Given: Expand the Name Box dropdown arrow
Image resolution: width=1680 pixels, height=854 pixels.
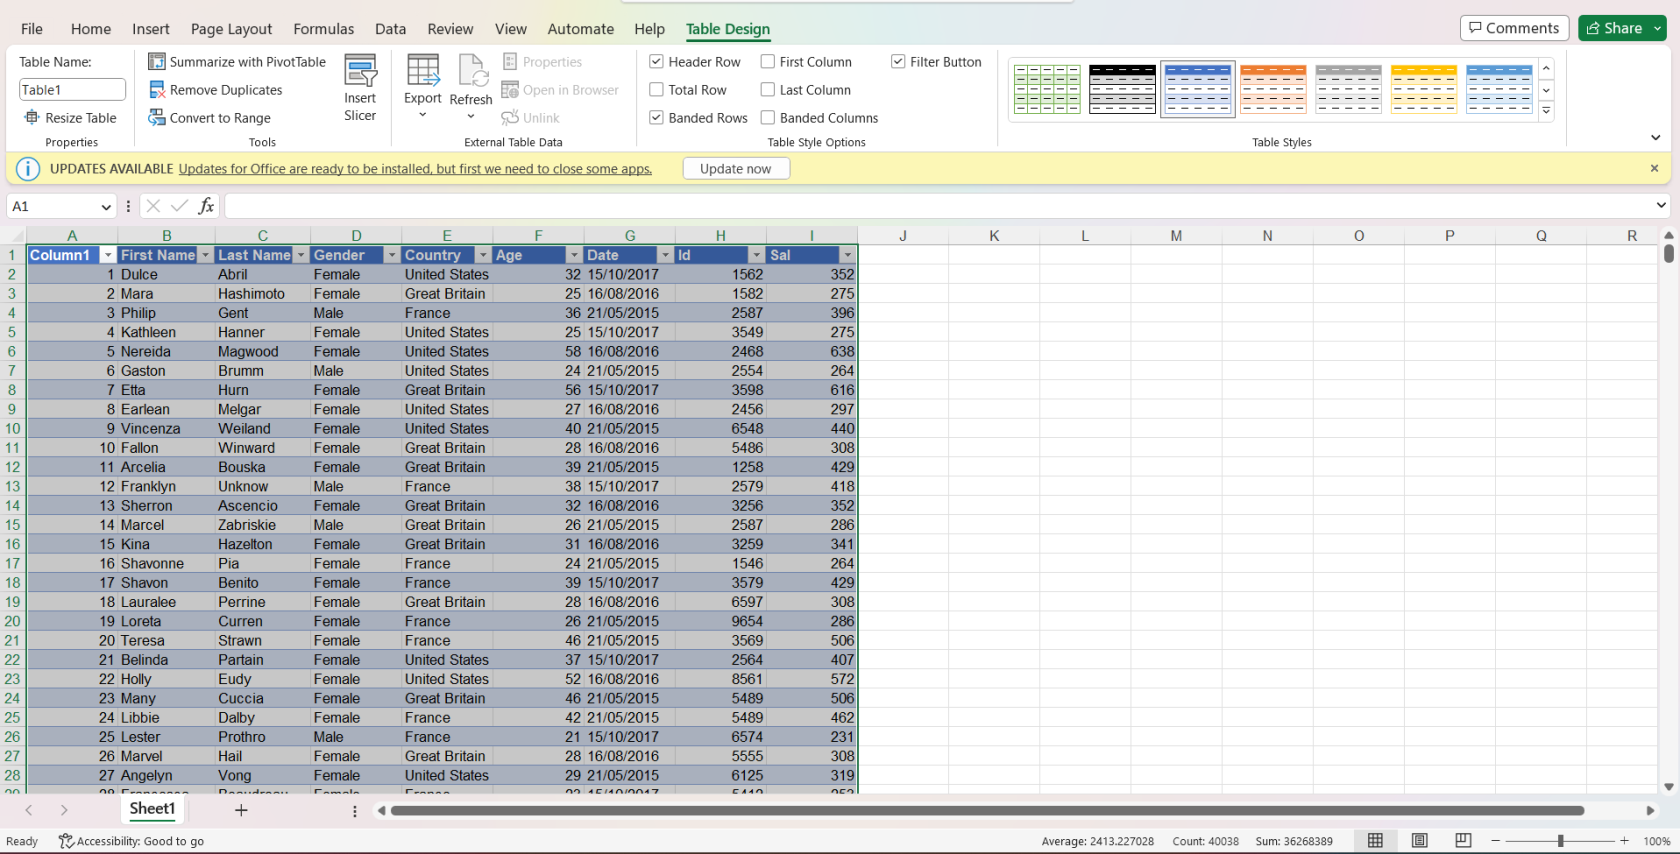Looking at the screenshot, I should pos(106,207).
